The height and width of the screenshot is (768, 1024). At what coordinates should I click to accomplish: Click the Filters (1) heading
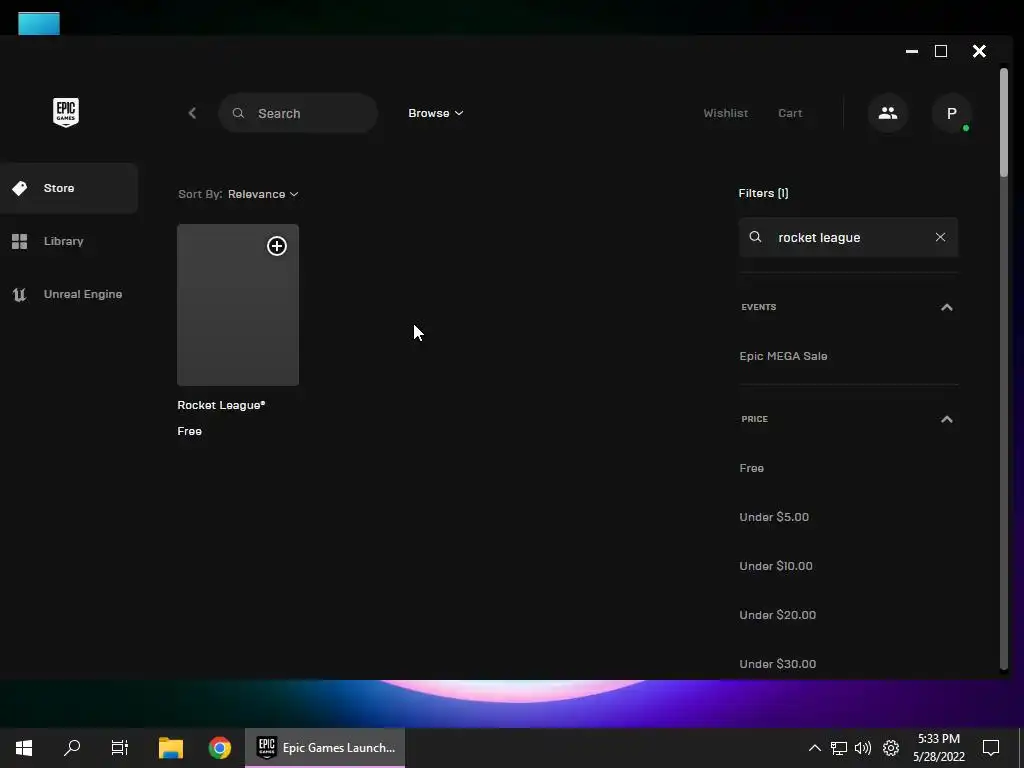pyautogui.click(x=763, y=193)
